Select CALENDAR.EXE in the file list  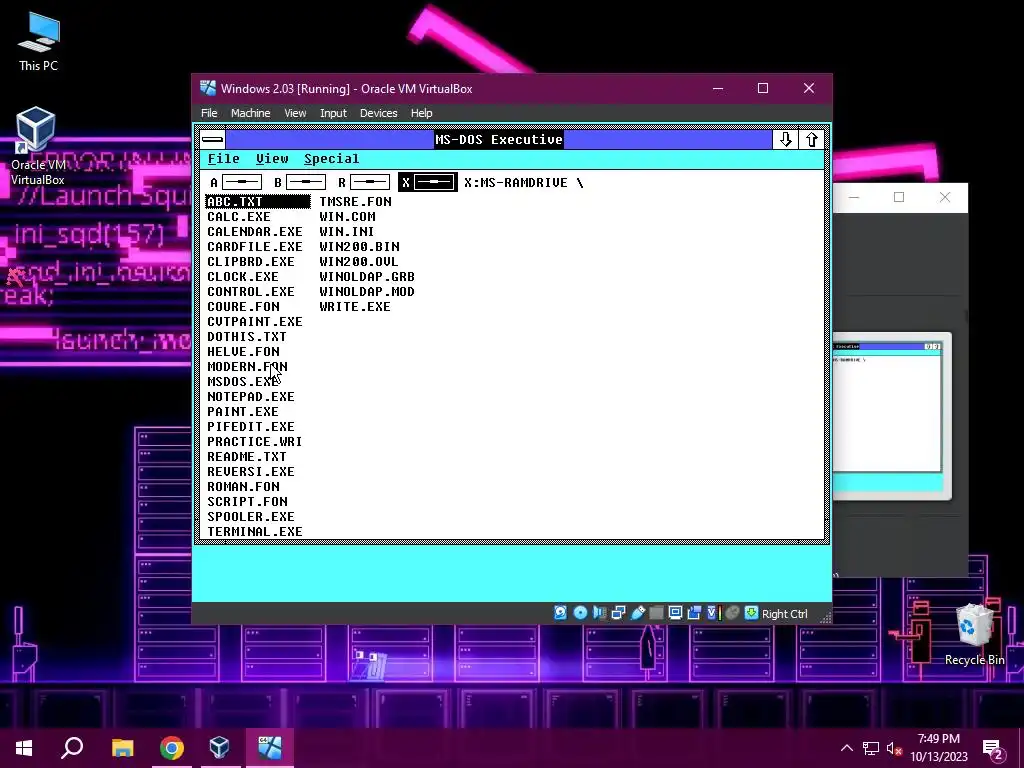[x=255, y=232]
